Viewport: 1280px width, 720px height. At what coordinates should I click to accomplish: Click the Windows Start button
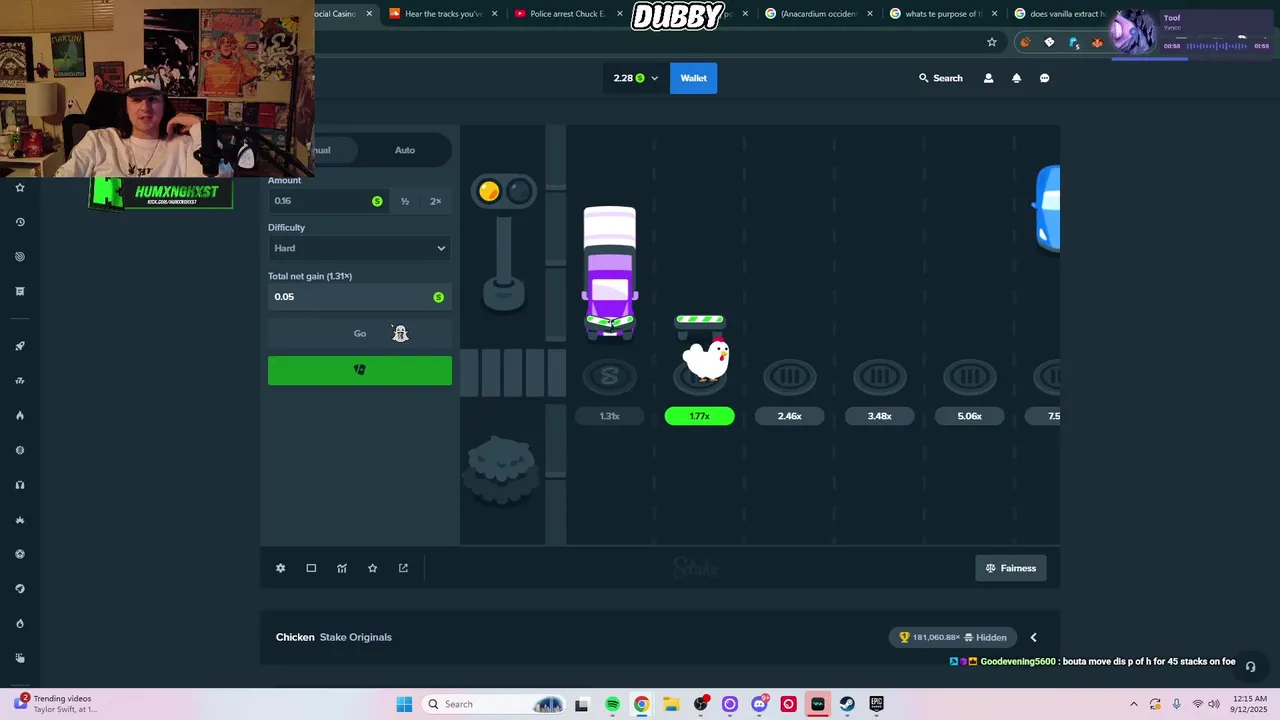pos(404,704)
